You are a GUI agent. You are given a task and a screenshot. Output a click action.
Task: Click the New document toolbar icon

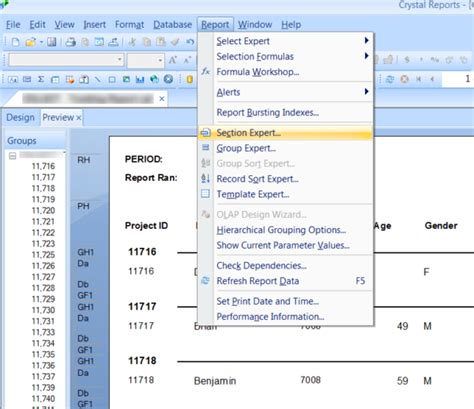point(15,42)
